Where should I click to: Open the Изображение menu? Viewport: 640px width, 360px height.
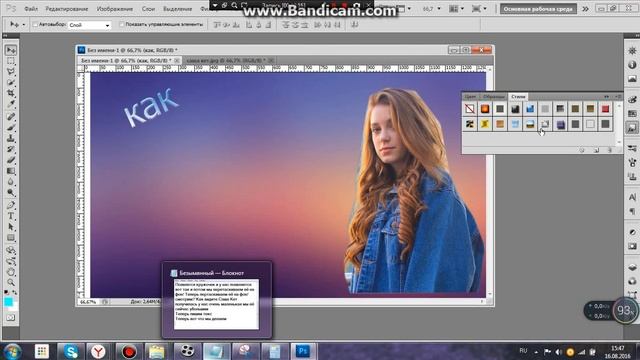pos(115,9)
